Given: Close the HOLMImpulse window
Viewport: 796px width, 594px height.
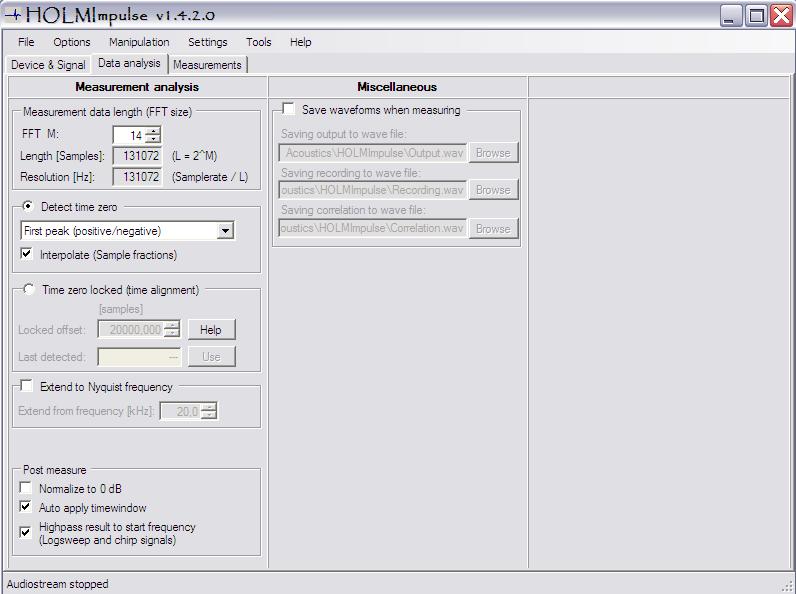Looking at the screenshot, I should (781, 16).
